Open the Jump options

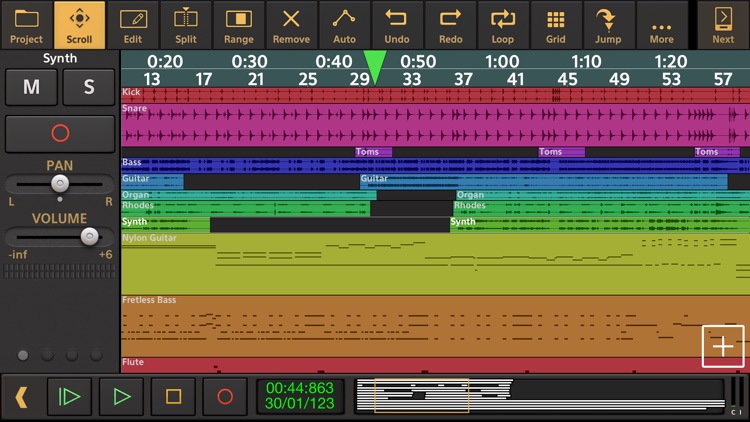pos(608,25)
